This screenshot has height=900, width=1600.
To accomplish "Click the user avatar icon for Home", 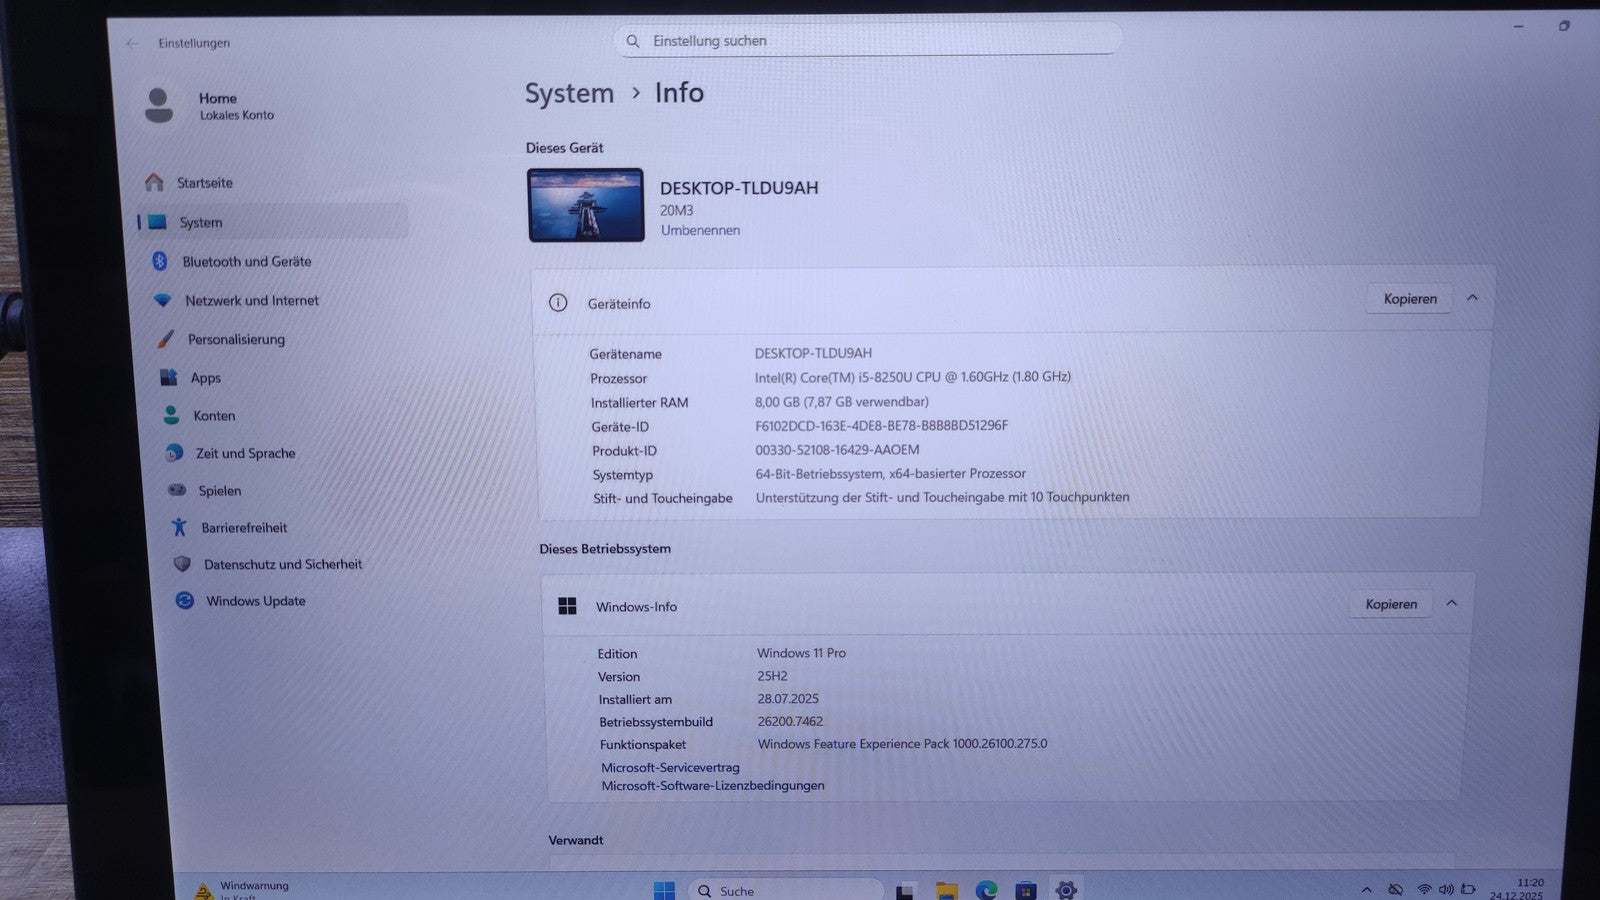I will [158, 106].
